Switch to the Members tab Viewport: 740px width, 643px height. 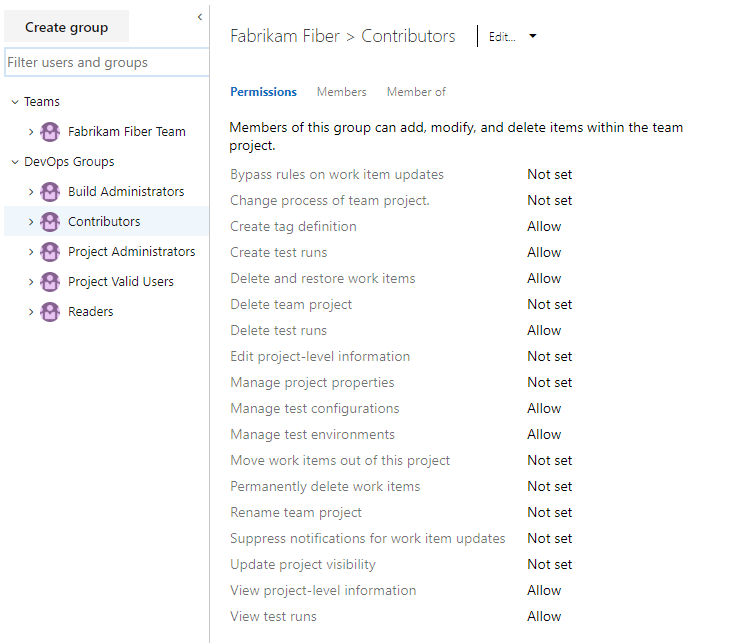(342, 92)
